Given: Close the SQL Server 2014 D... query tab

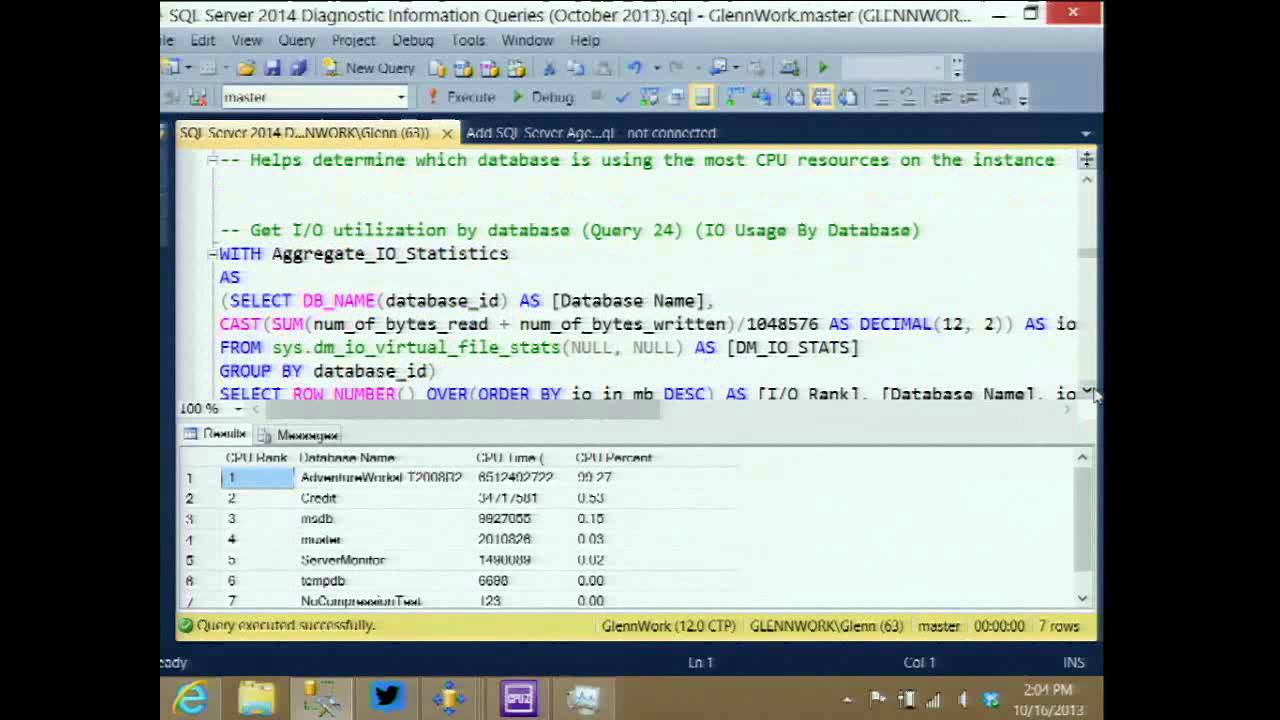Looking at the screenshot, I should click(447, 133).
